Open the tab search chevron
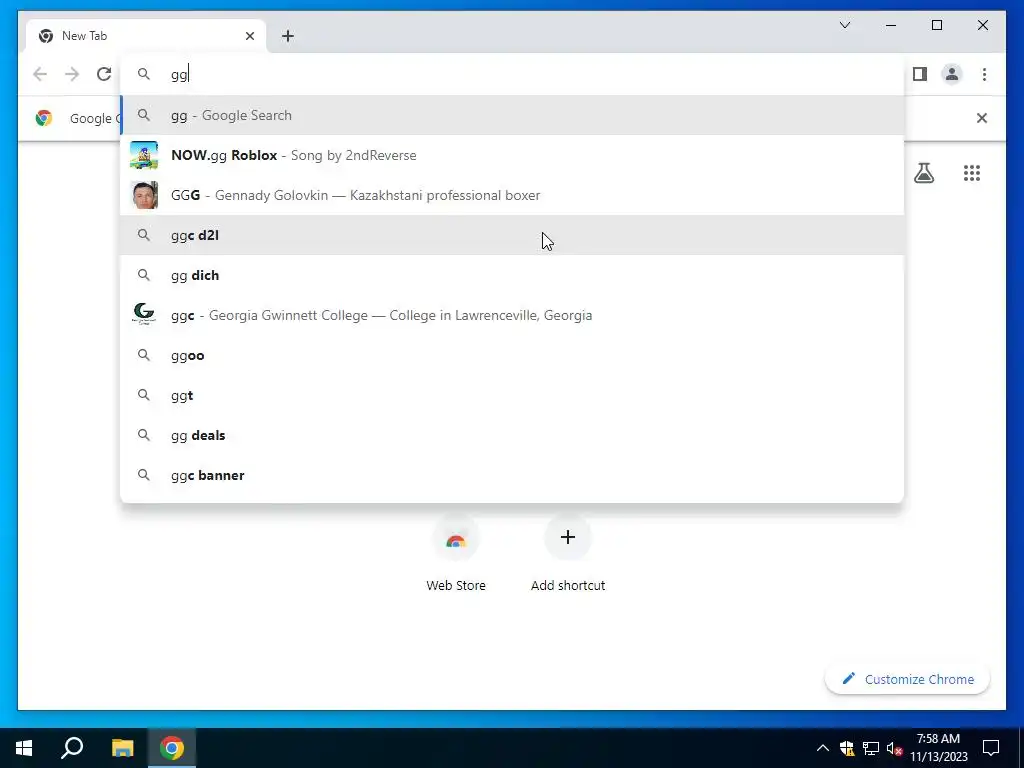 click(x=844, y=25)
